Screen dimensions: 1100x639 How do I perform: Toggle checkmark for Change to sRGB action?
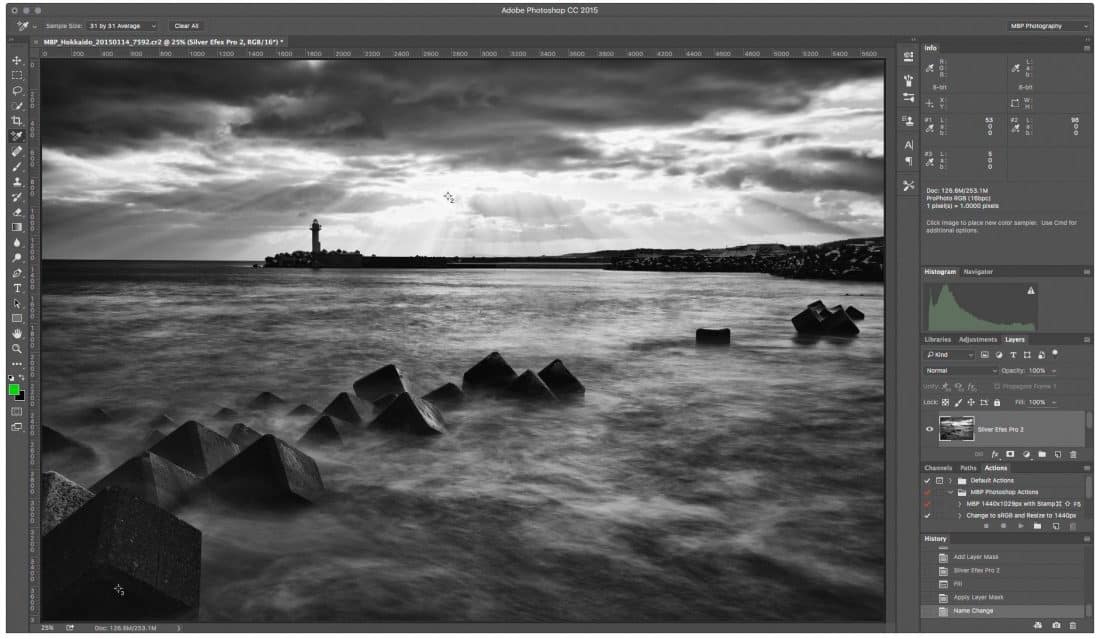(x=928, y=515)
